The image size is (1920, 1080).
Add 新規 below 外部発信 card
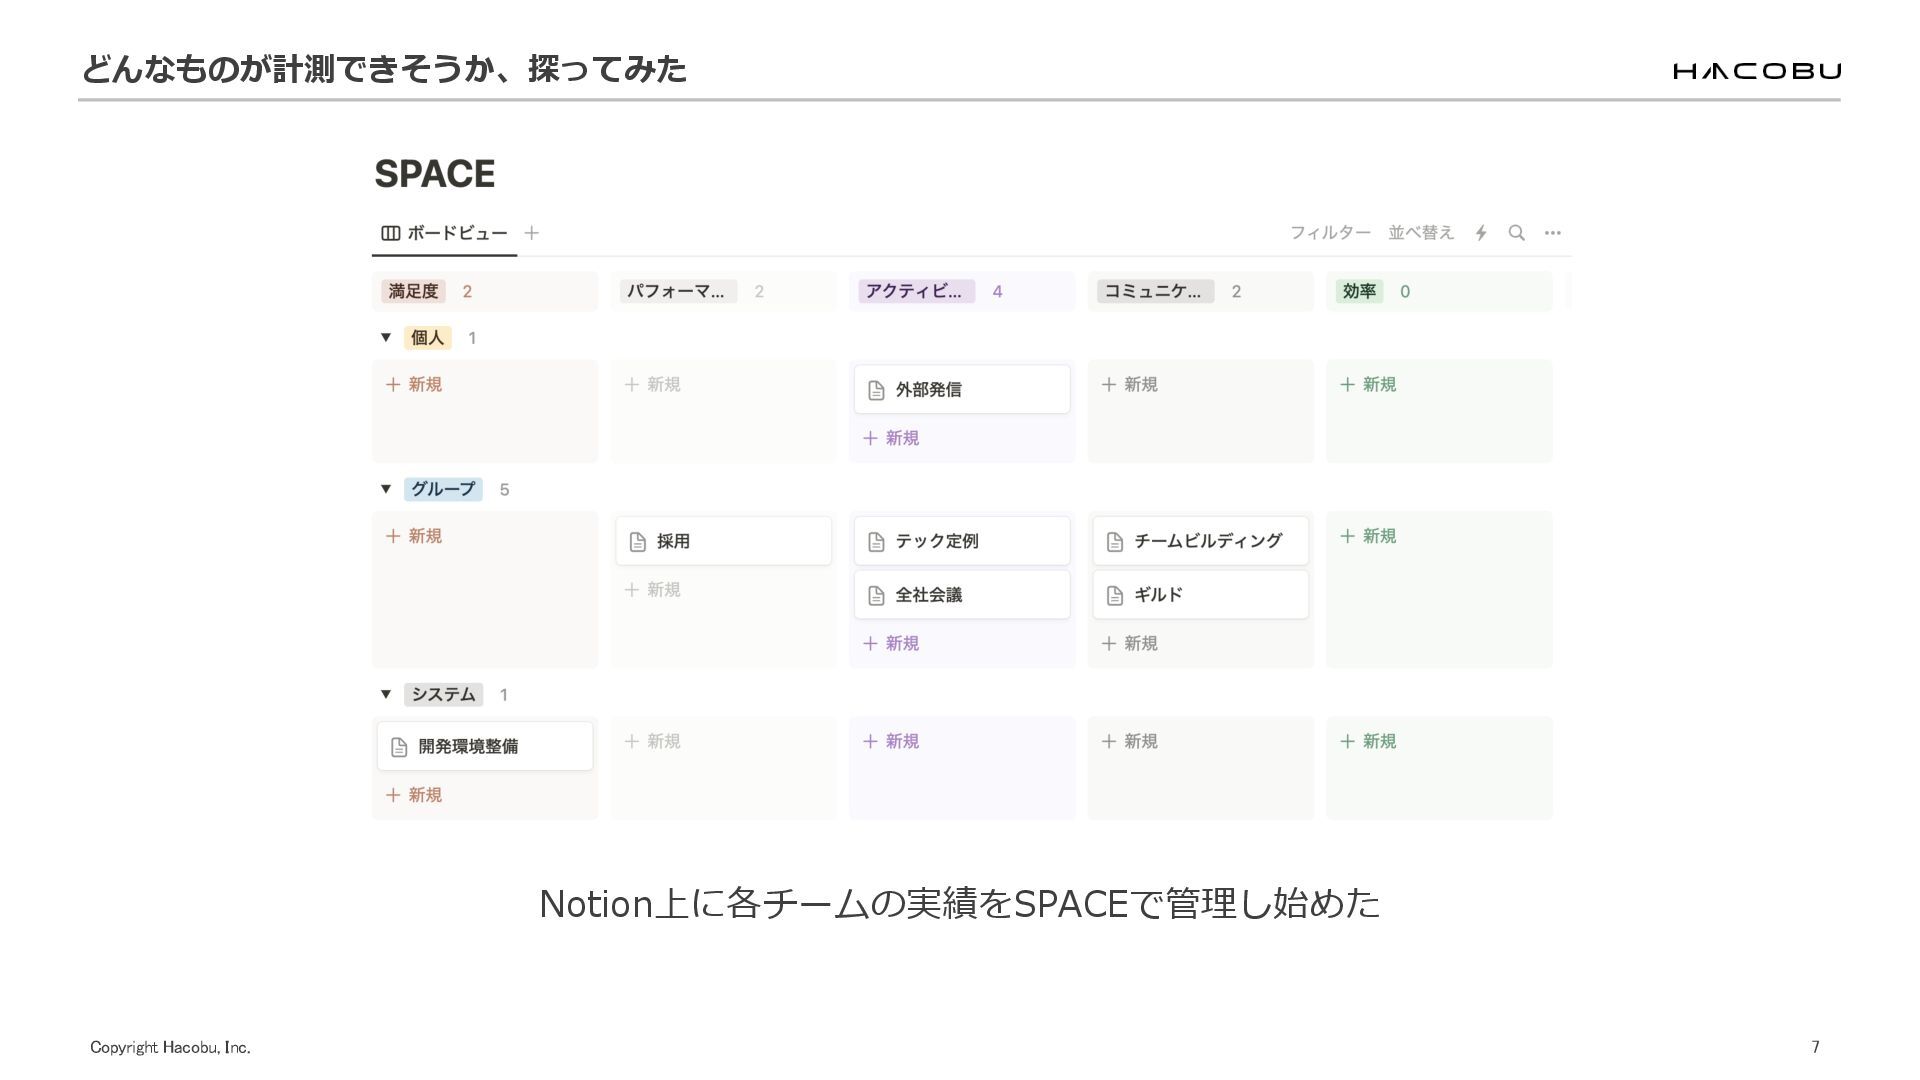point(891,438)
